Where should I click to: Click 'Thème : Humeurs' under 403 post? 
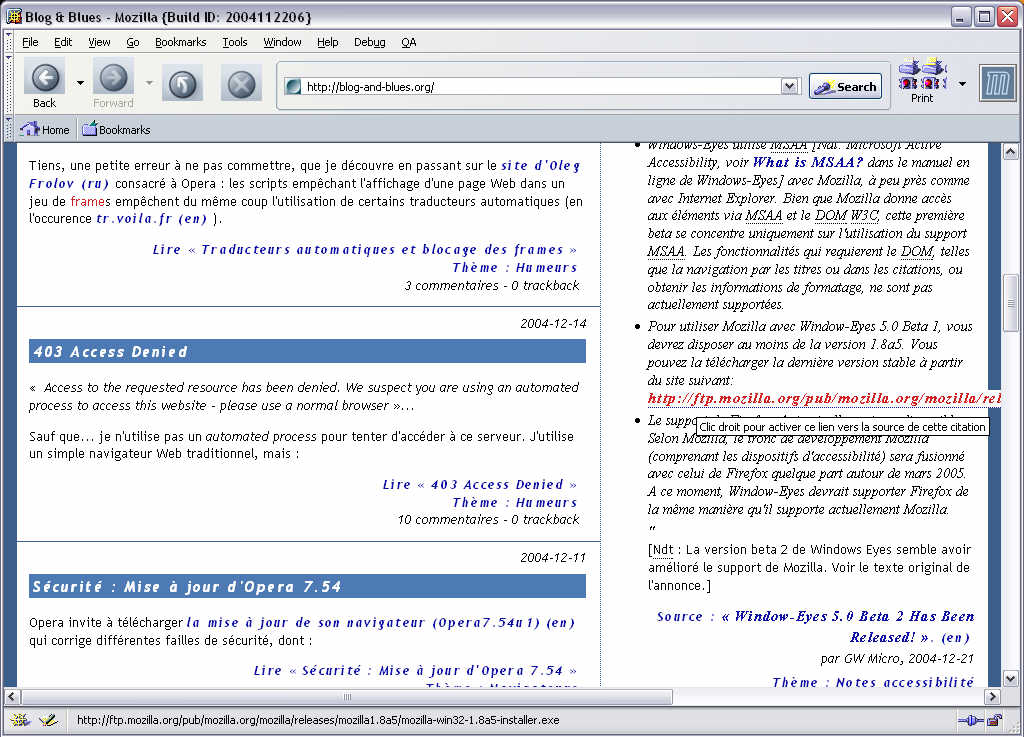coord(515,503)
